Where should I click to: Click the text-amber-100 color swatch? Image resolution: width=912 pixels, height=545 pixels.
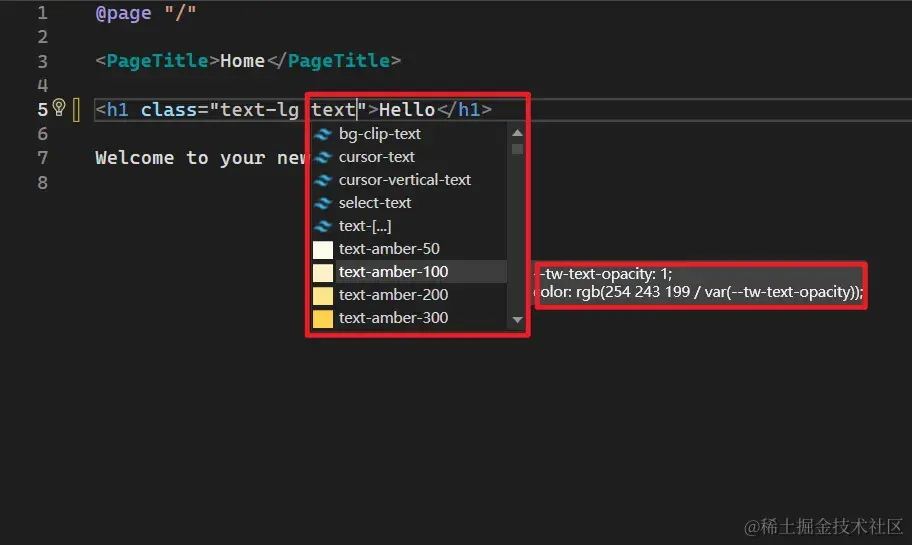(x=323, y=273)
